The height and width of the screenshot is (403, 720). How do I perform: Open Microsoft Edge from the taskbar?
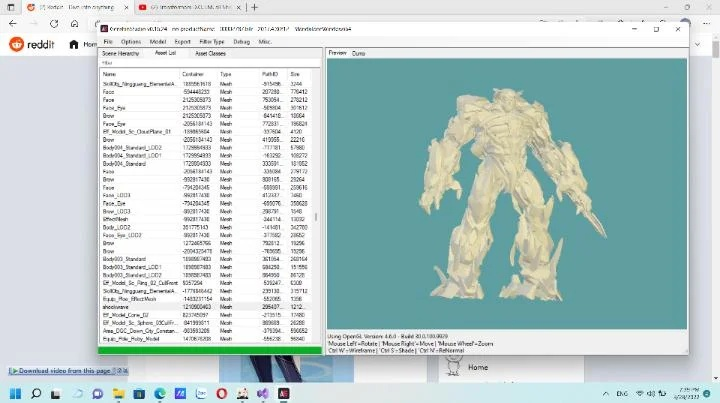point(160,393)
